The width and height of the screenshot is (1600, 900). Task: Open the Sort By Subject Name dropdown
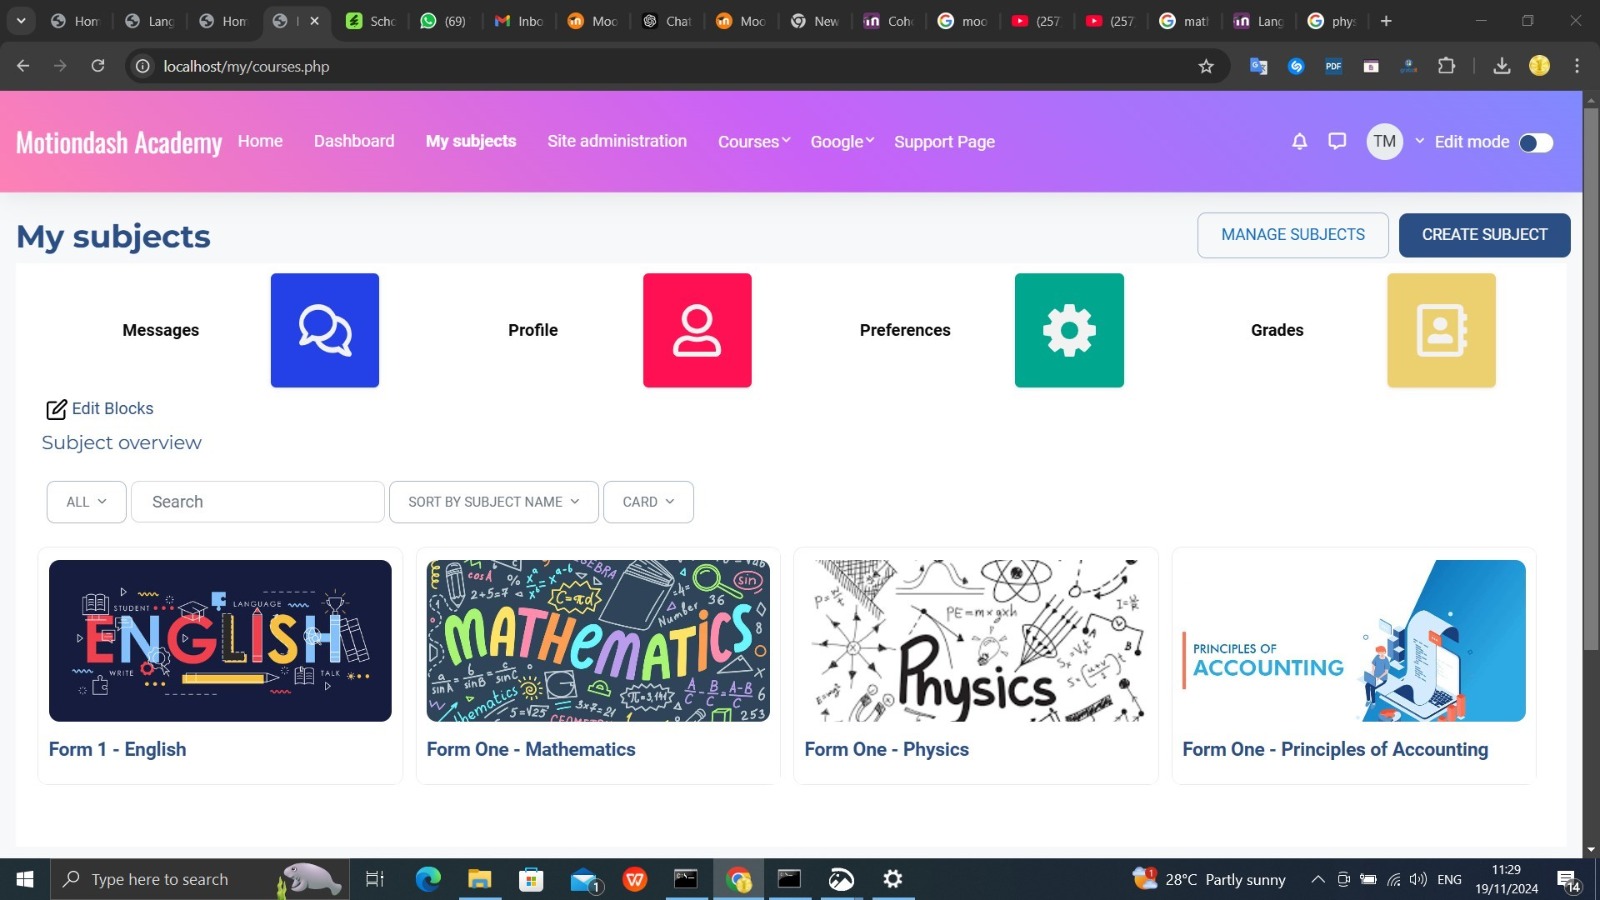[493, 501]
